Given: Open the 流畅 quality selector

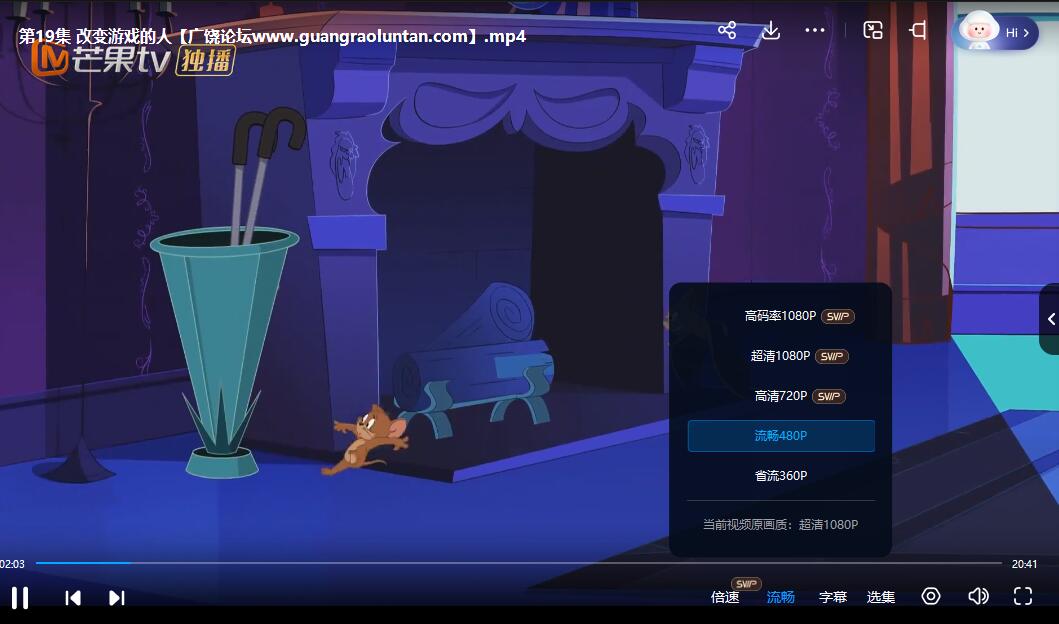Looking at the screenshot, I should pos(780,597).
